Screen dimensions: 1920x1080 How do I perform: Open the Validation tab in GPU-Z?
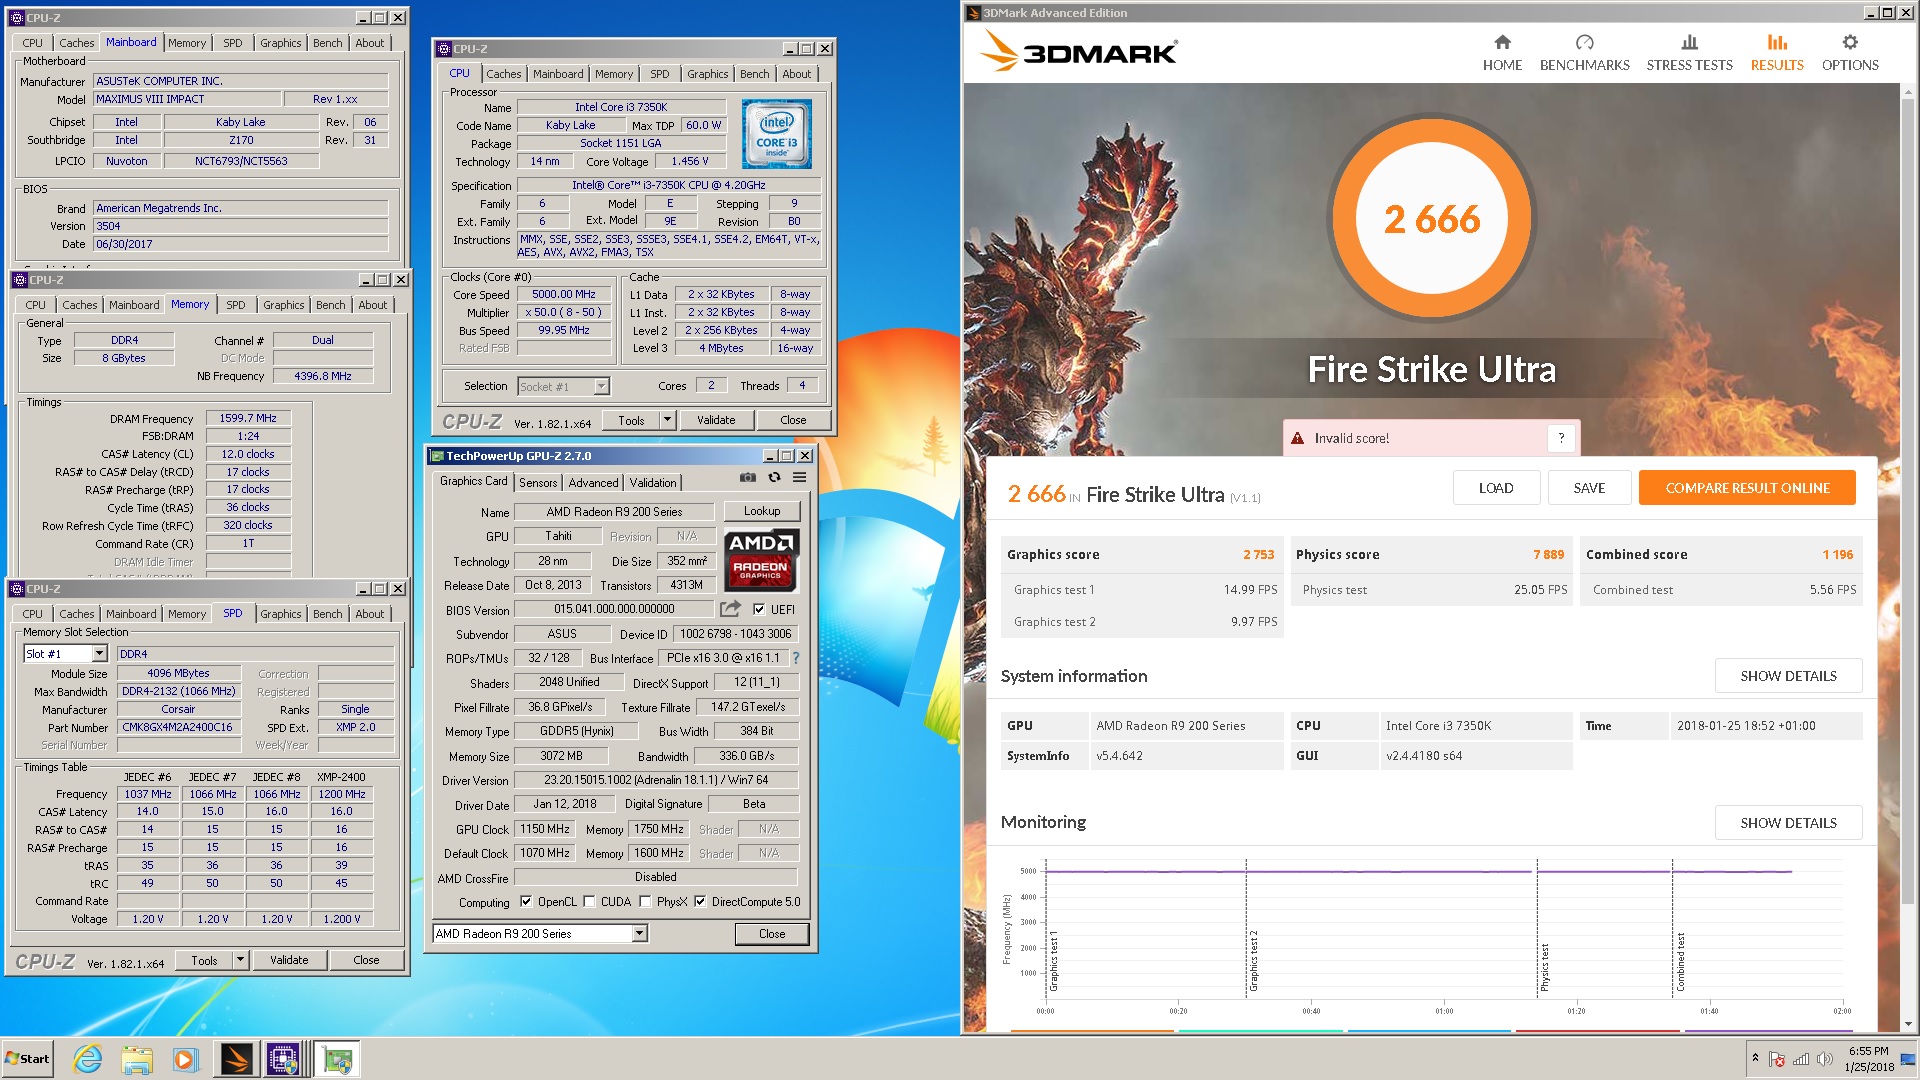click(653, 483)
